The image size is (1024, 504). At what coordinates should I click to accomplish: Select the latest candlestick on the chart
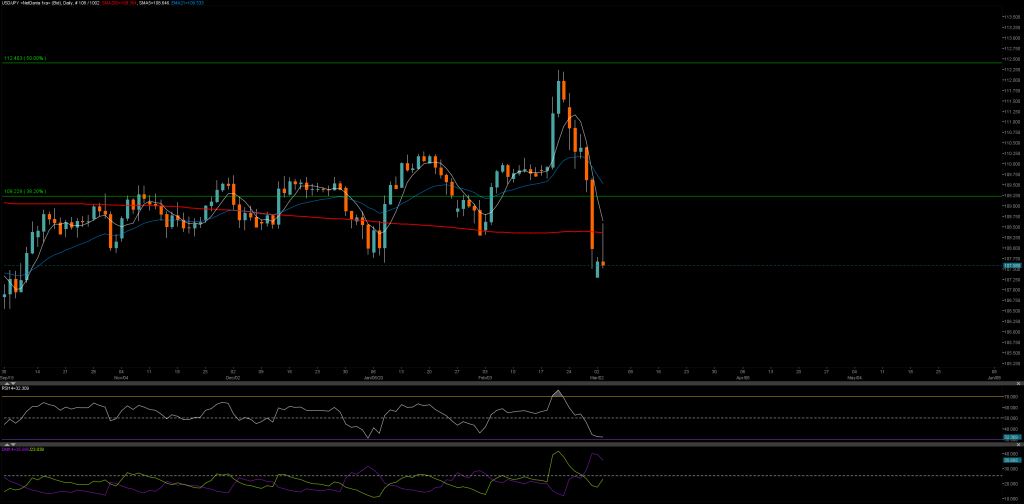tap(603, 263)
